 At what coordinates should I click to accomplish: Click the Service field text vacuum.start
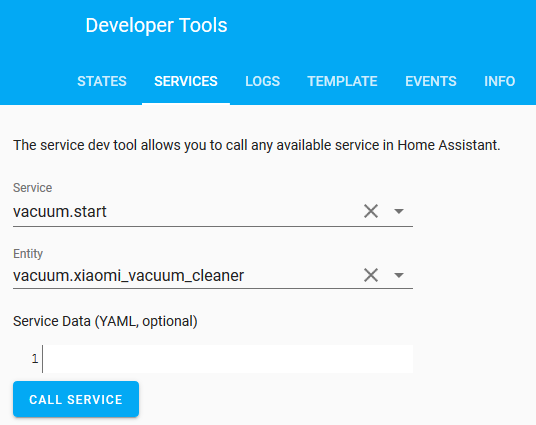pyautogui.click(x=60, y=212)
